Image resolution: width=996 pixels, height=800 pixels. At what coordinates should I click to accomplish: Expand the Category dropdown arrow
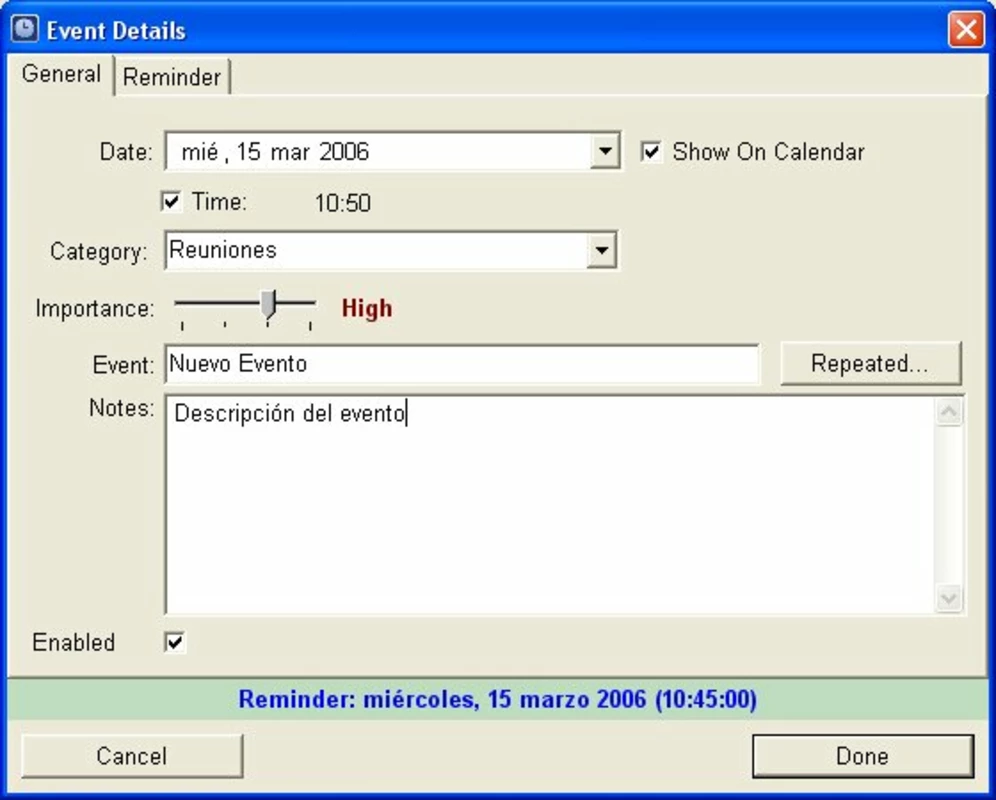[x=601, y=250]
